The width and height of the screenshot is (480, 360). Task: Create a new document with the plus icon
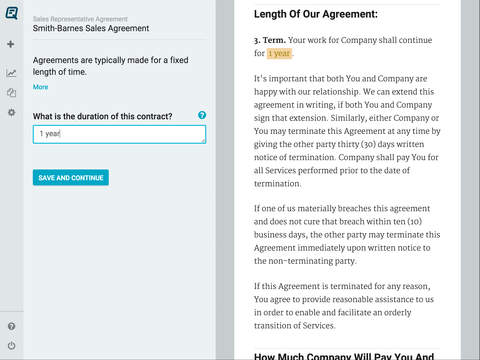coord(11,44)
